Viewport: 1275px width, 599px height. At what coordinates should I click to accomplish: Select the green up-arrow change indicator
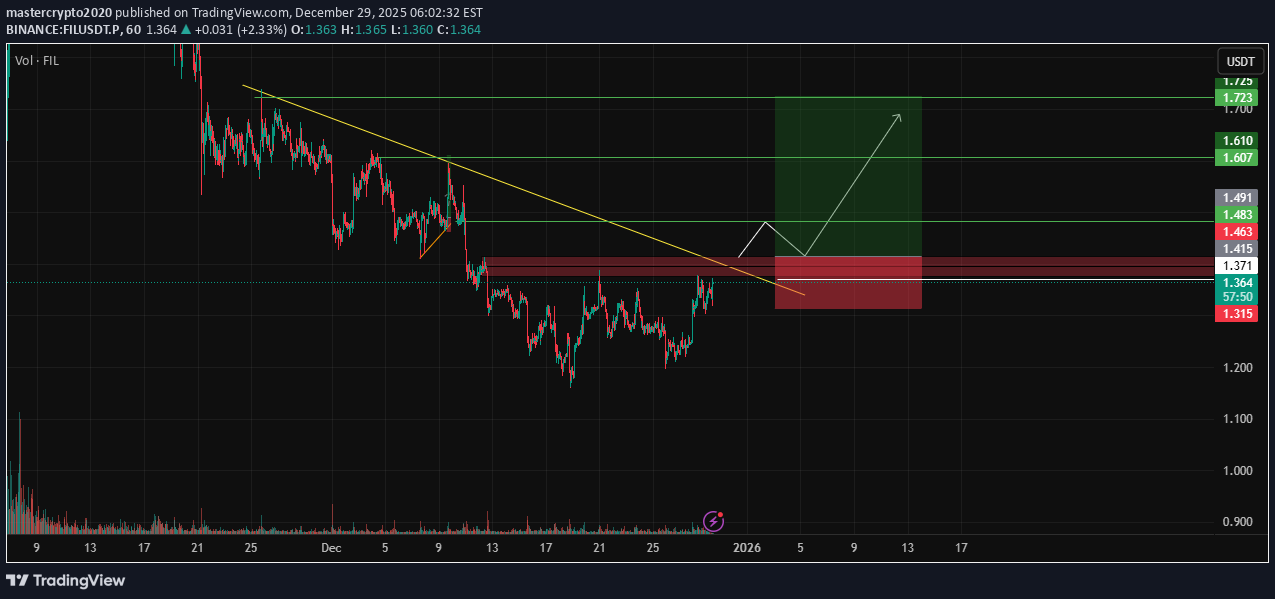[184, 29]
